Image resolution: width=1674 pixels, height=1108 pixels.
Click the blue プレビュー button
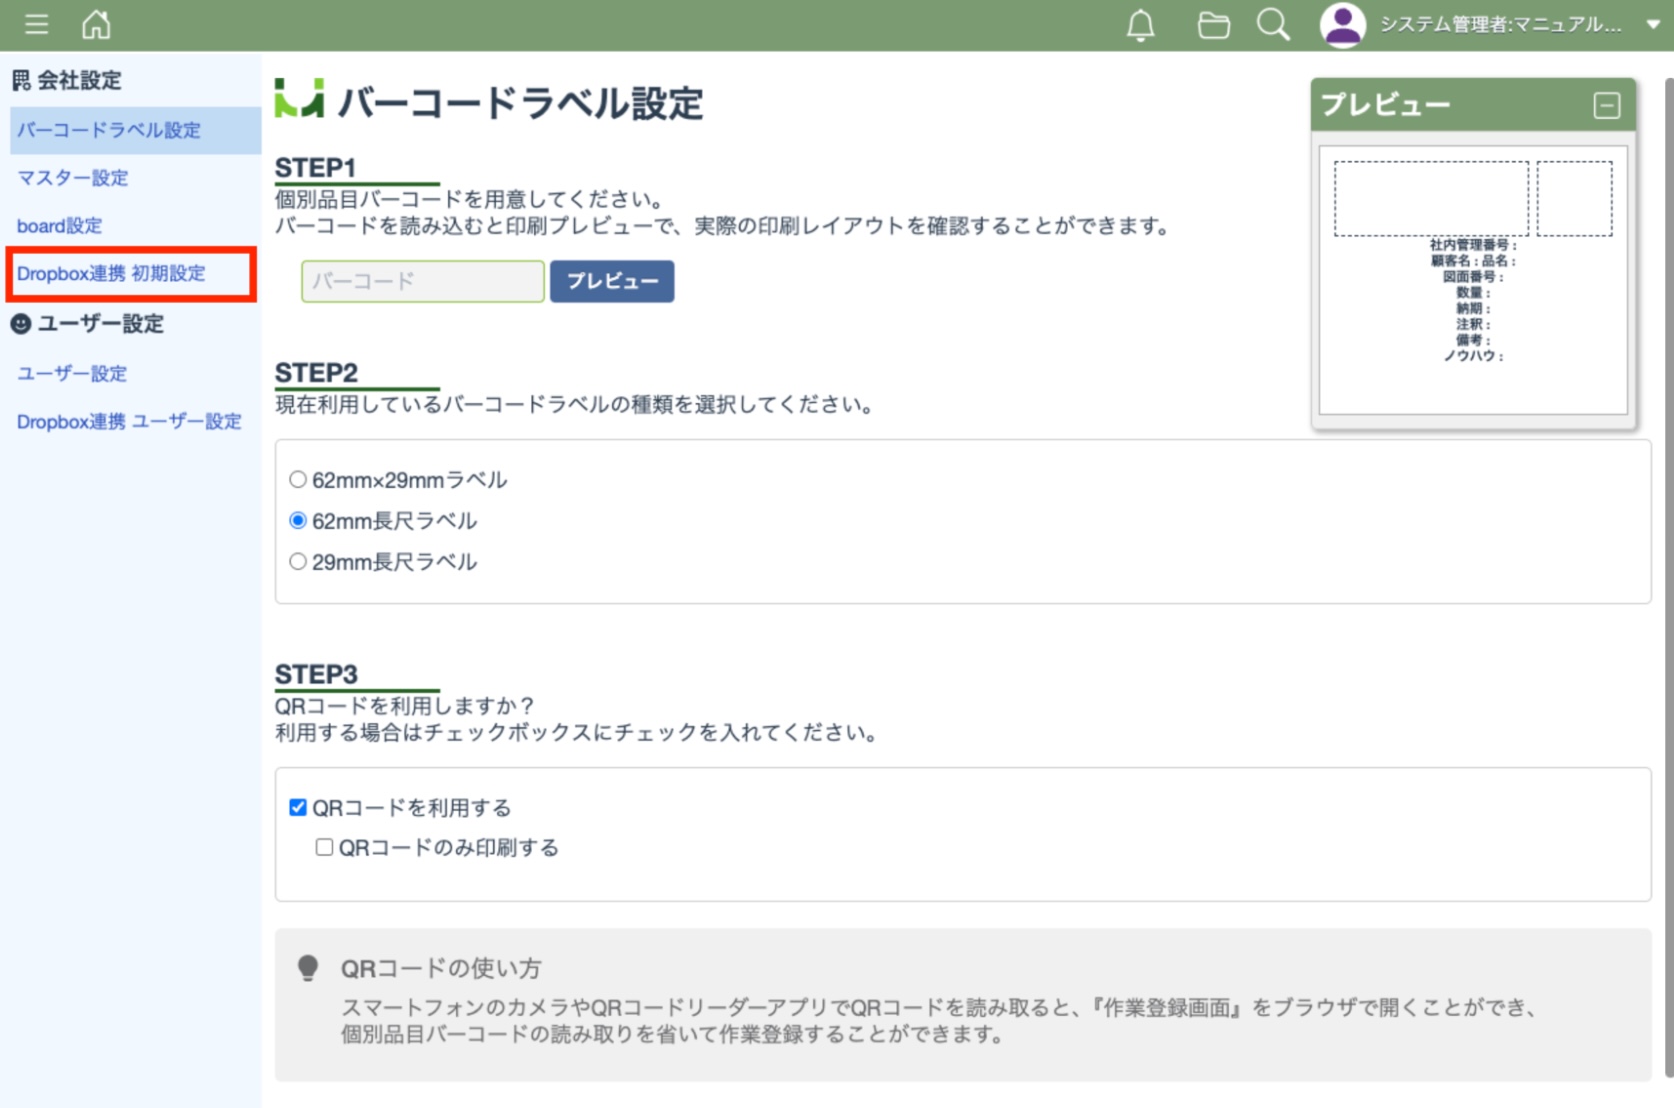pos(611,281)
